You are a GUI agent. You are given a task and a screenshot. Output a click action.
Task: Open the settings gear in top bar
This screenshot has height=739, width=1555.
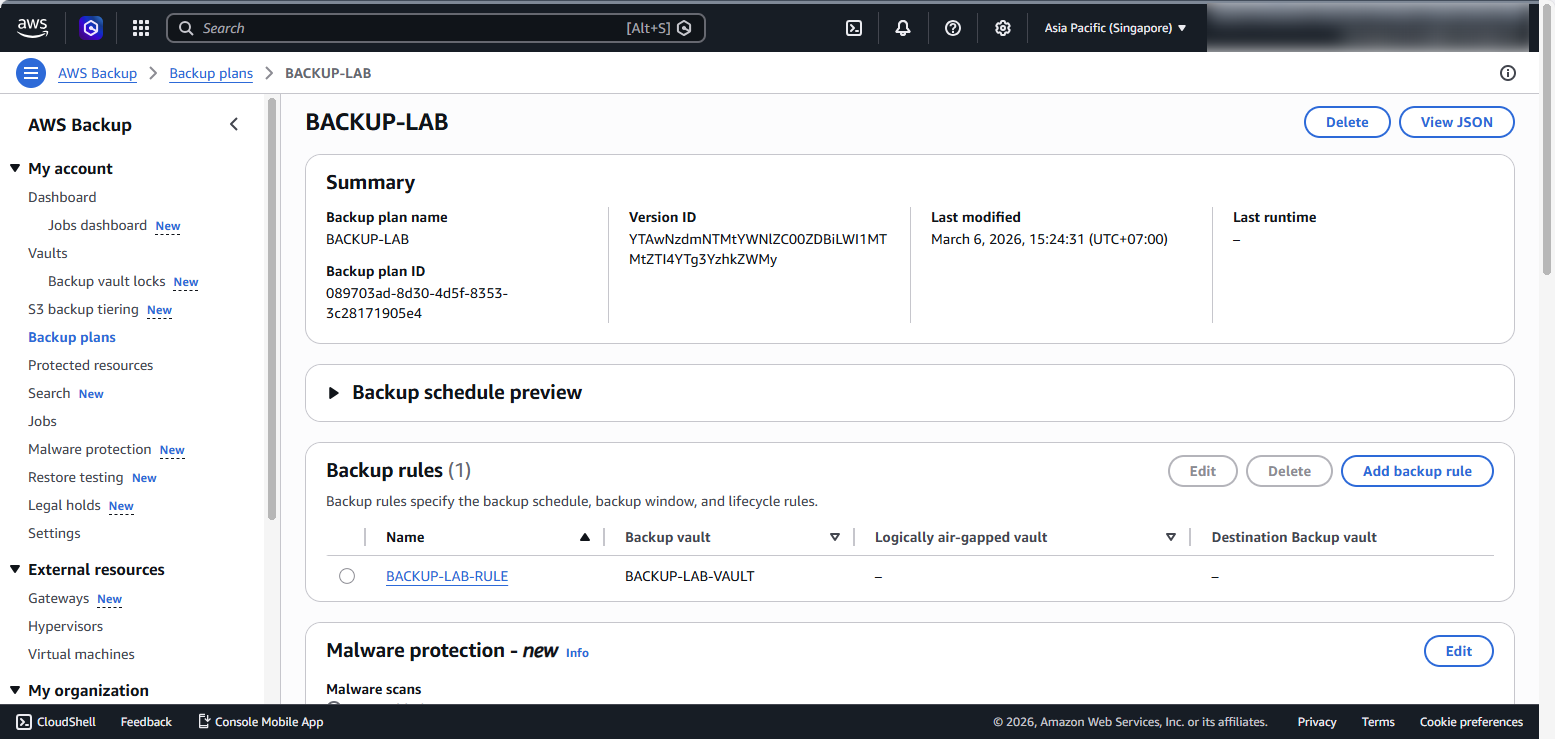click(1003, 28)
